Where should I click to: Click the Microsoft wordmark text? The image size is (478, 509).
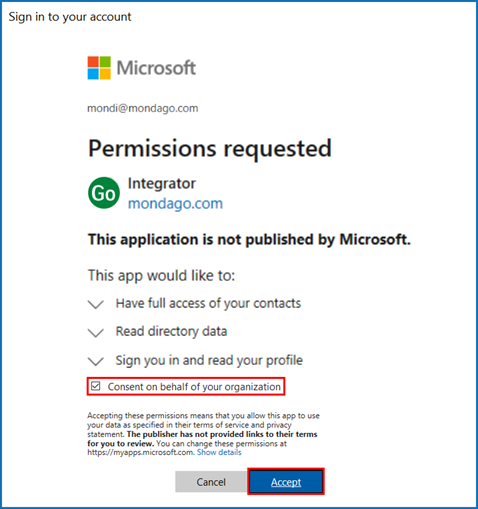pos(156,68)
